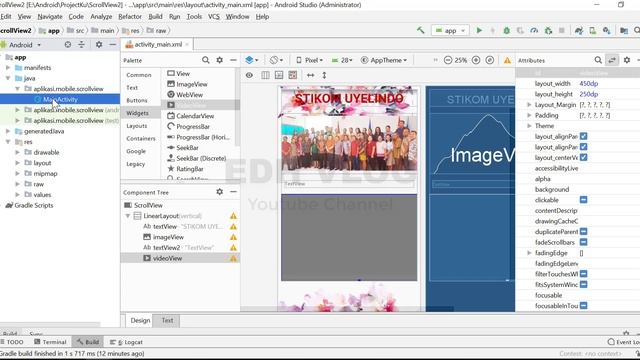Click warning icon next to videoView
This screenshot has width=640, height=360.
[x=233, y=258]
